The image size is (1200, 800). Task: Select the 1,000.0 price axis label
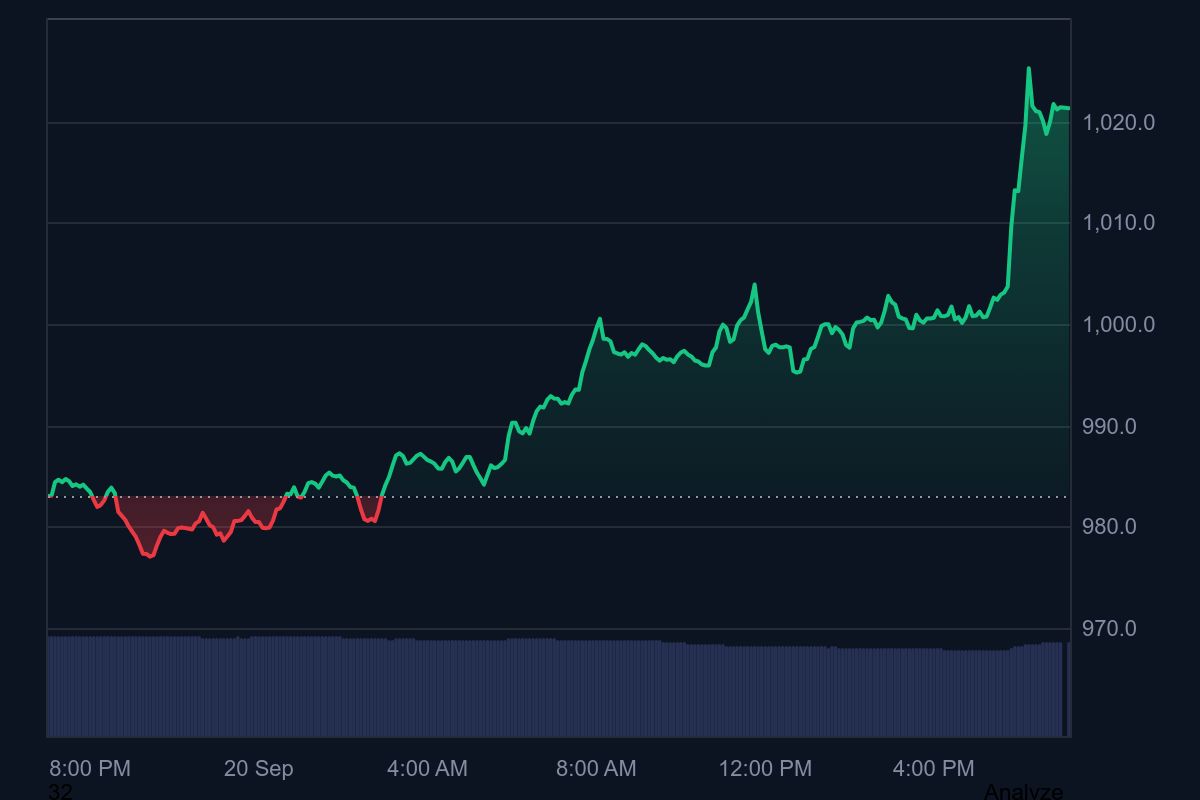(1118, 324)
